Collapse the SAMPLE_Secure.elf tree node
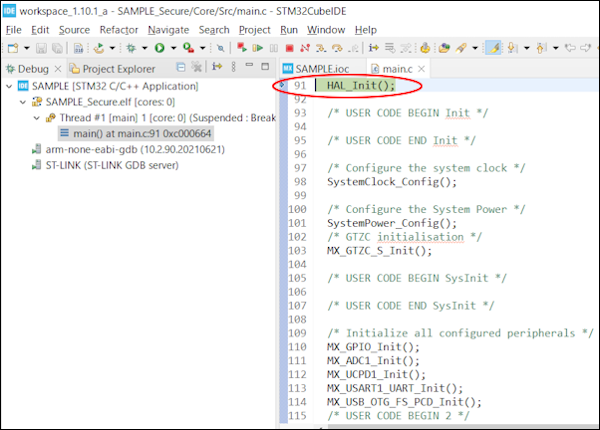Image resolution: width=600 pixels, height=430 pixels. (22, 102)
